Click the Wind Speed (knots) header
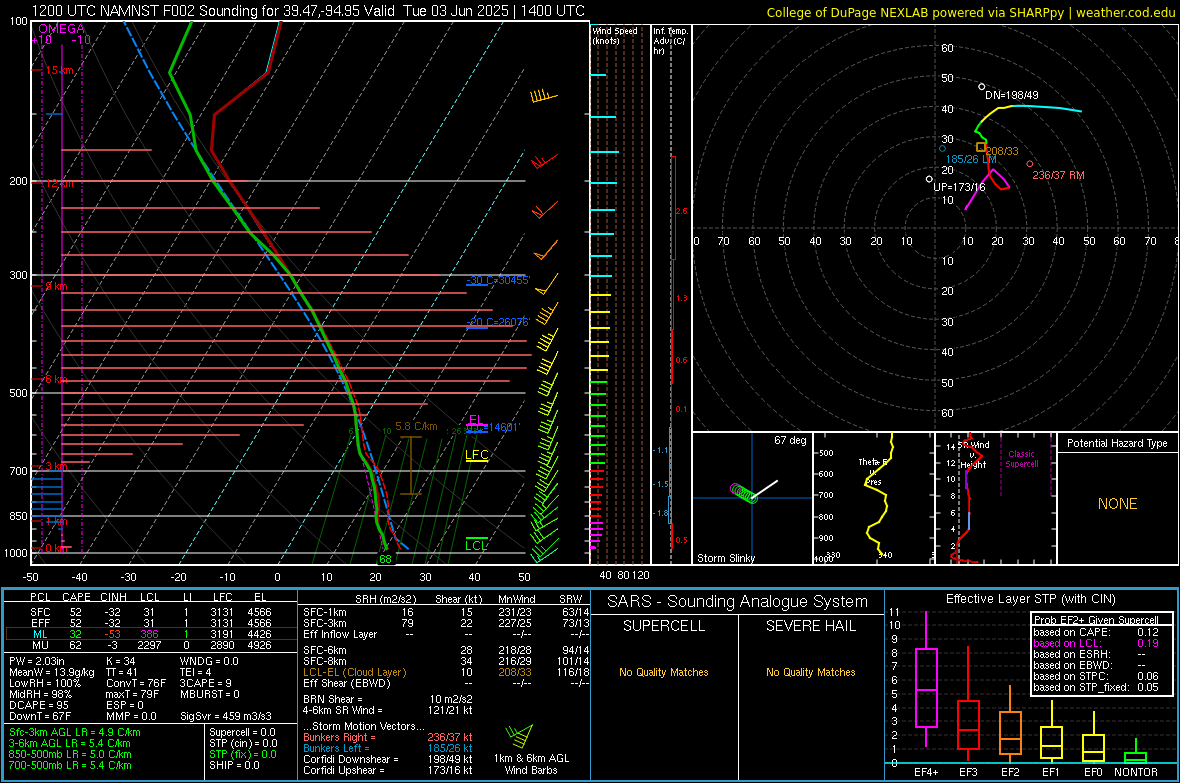1180x783 pixels. [x=615, y=35]
